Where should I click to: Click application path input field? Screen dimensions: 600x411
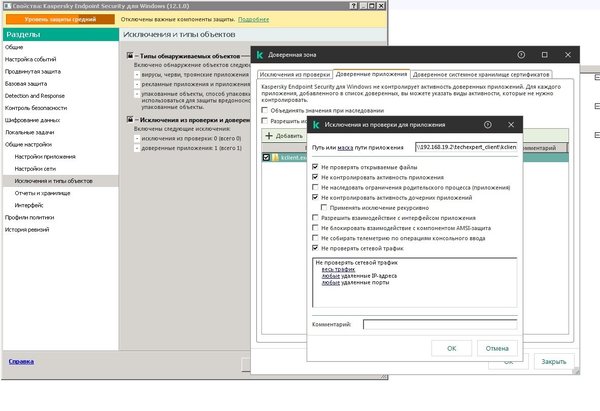(x=466, y=147)
